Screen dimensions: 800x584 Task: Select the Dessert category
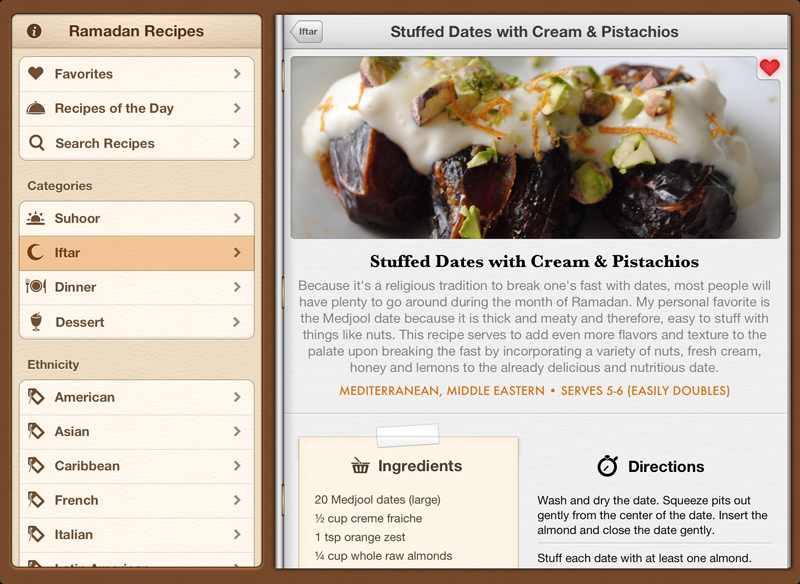(137, 322)
